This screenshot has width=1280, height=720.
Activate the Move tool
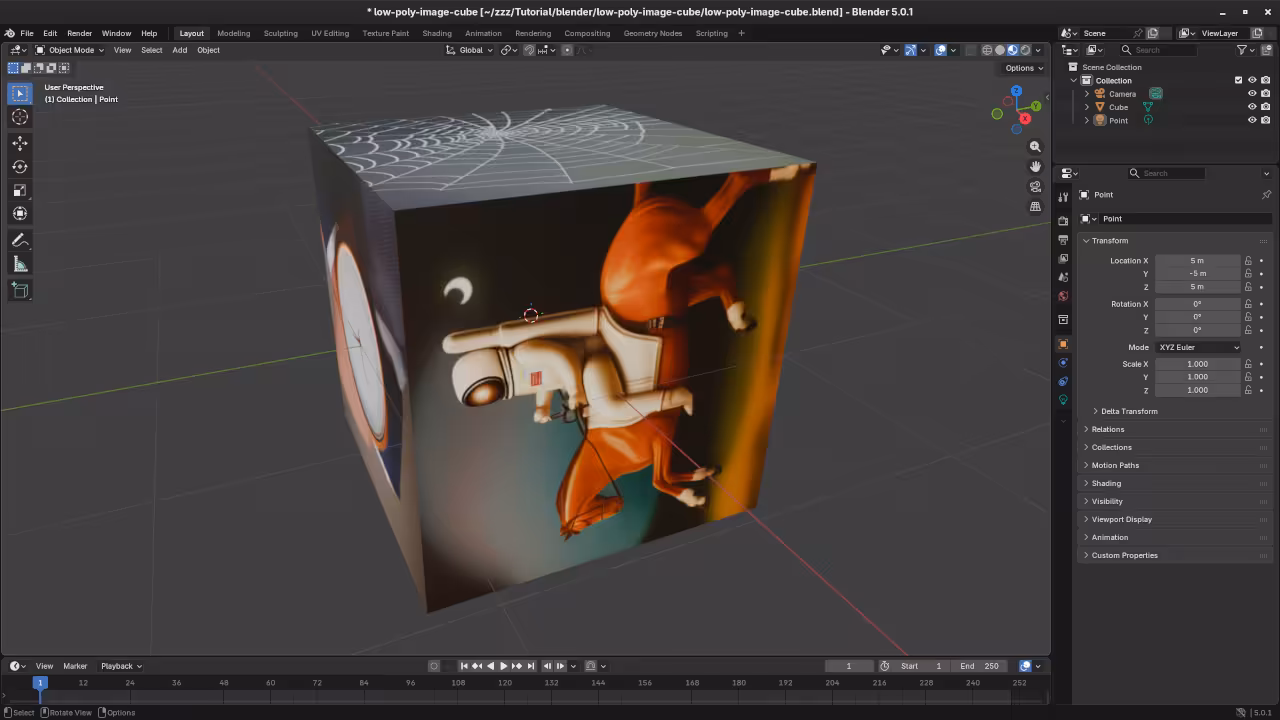point(20,143)
